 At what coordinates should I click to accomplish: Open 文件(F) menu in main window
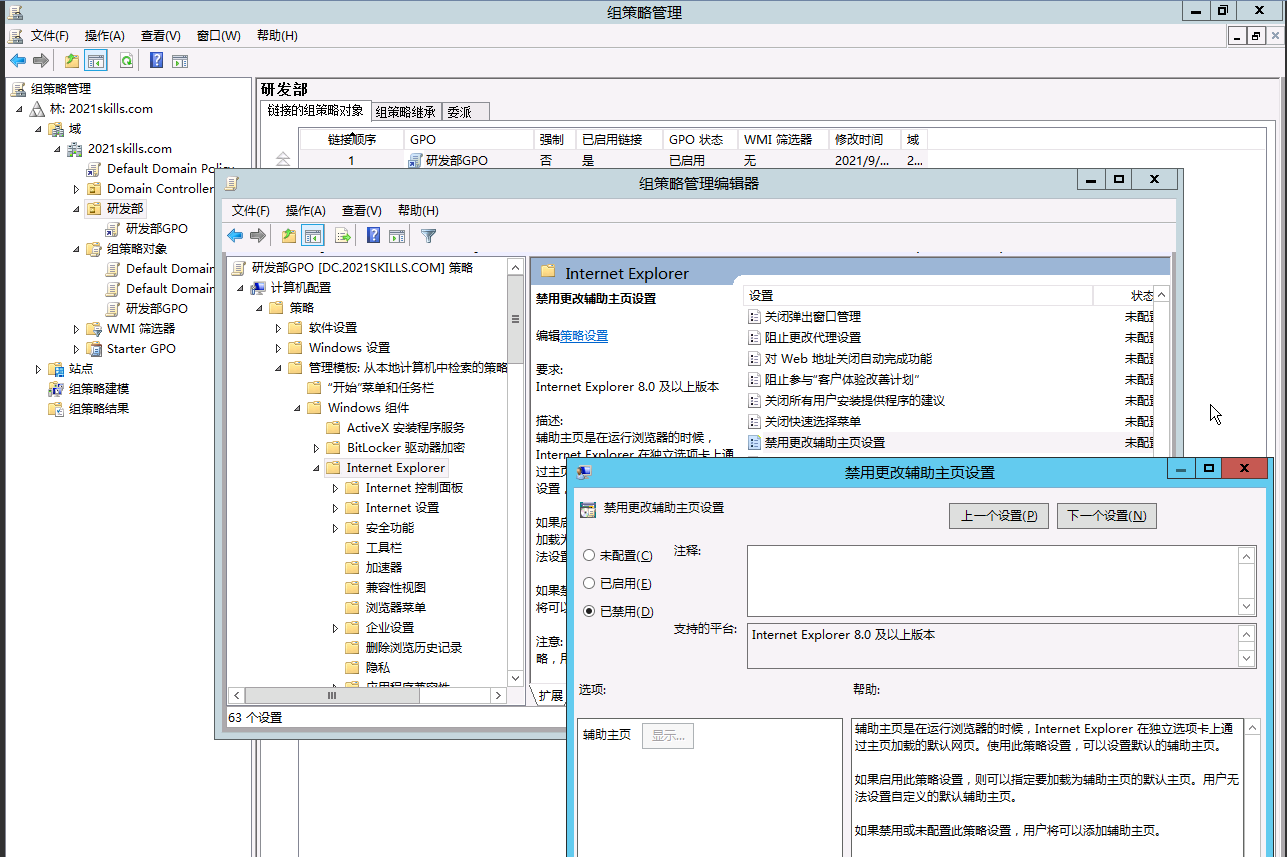click(x=49, y=36)
